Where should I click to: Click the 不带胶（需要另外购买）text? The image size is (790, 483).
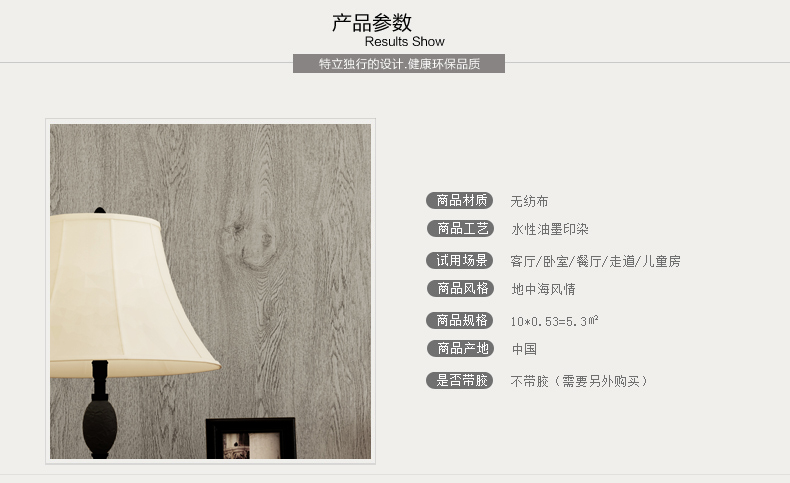579,381
